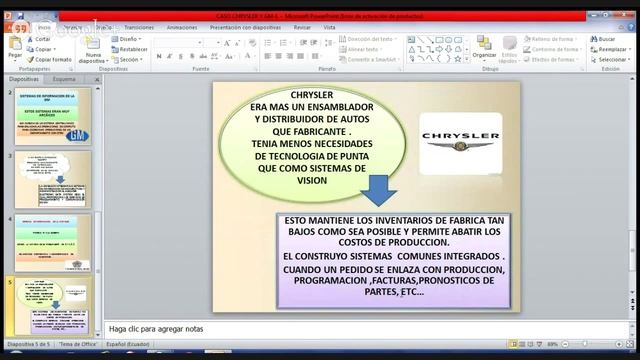Click Restablecer slide reset
Screen dimensions: 640x360
coord(129,49)
